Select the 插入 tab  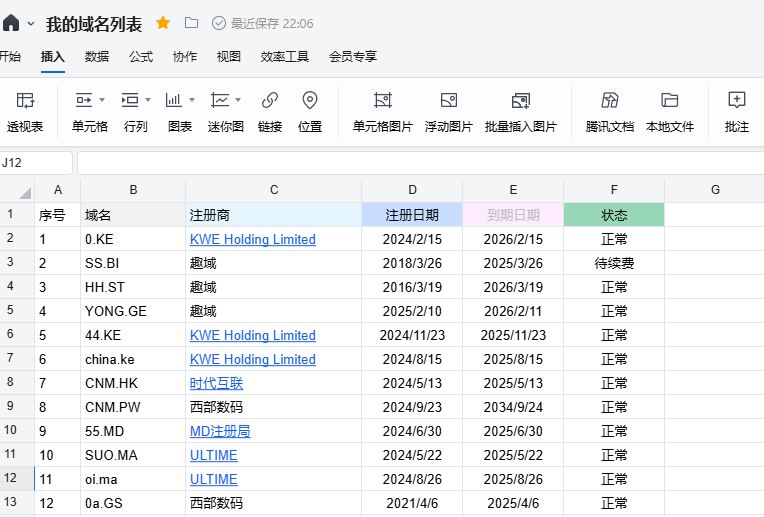click(x=53, y=57)
